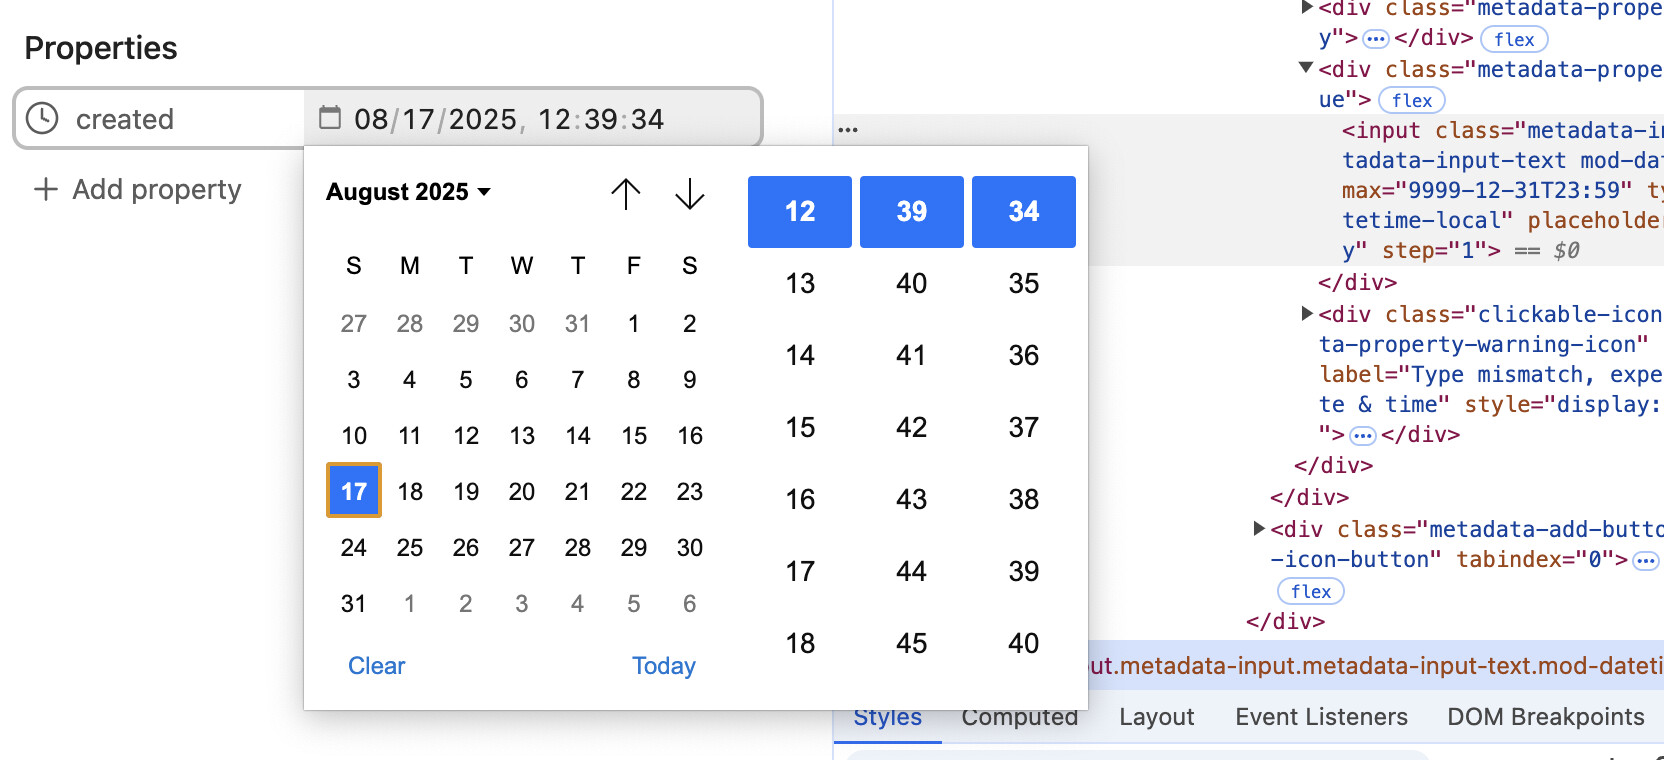Click the month segment in date field
The height and width of the screenshot is (760, 1664).
click(x=370, y=119)
